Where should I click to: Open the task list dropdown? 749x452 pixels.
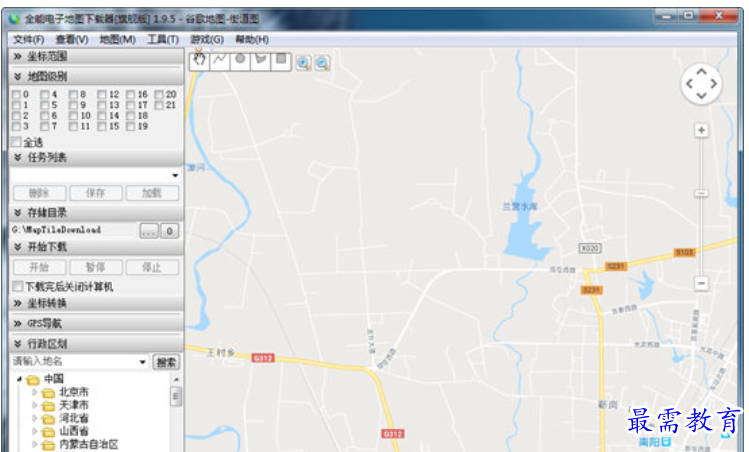point(175,175)
